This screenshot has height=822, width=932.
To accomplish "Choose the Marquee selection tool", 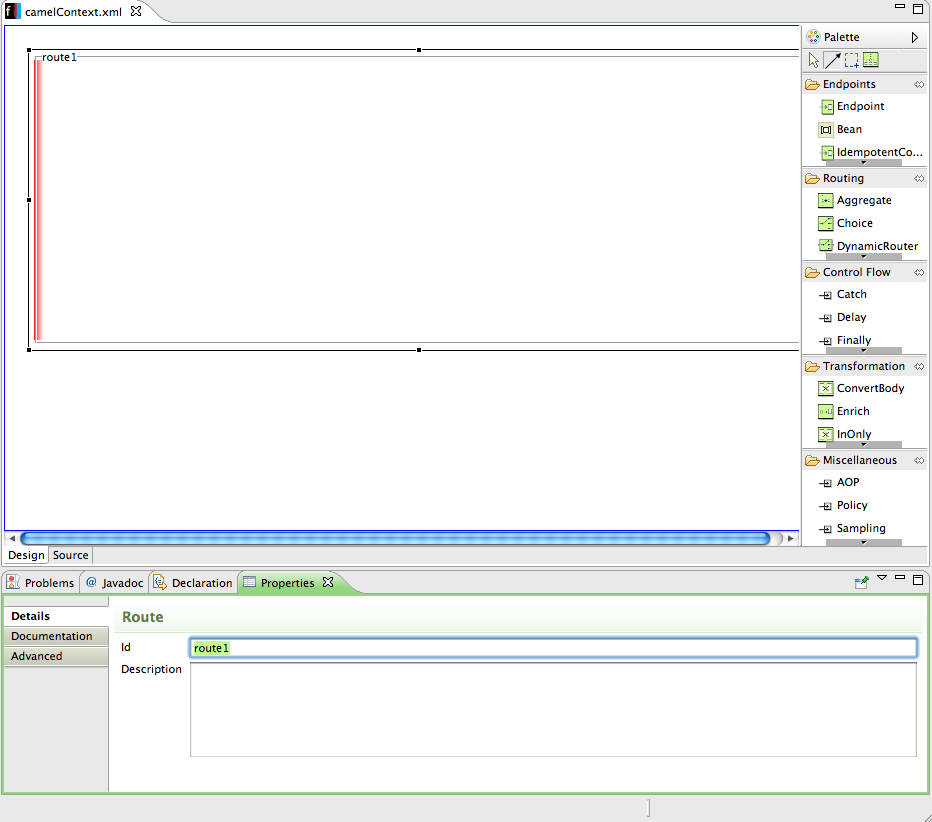I will [851, 60].
